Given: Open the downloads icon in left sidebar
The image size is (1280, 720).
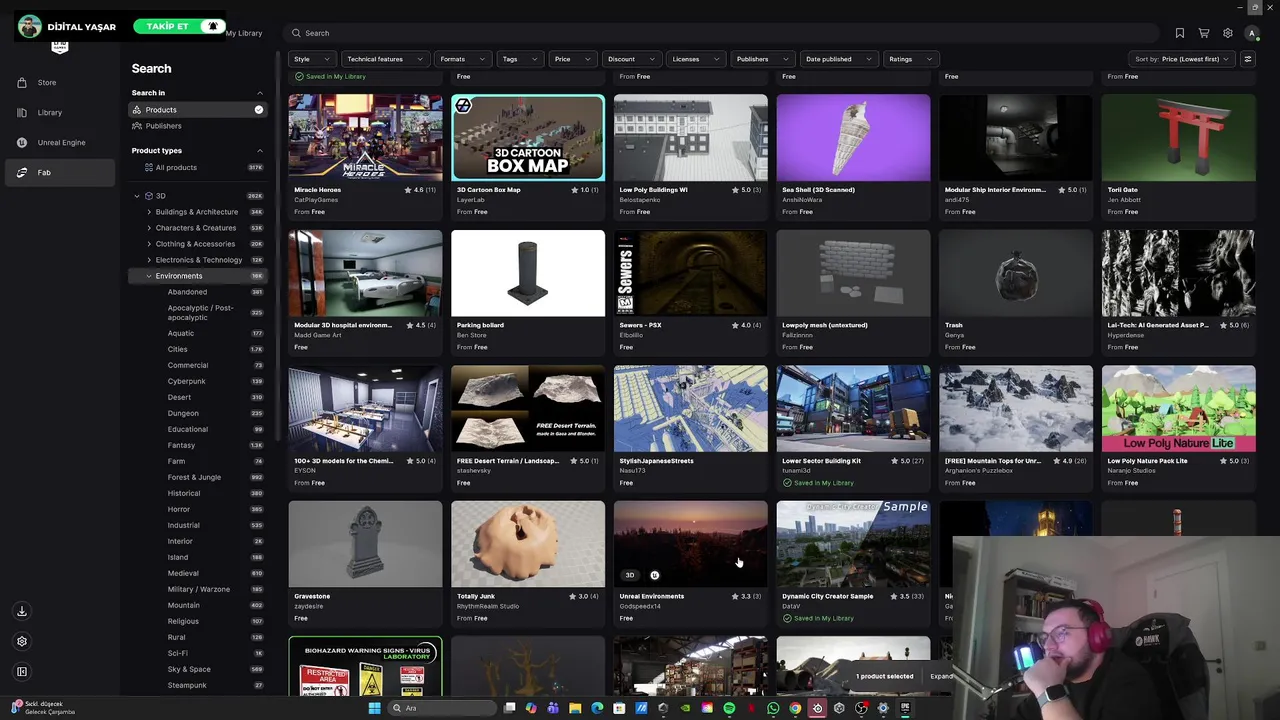Looking at the screenshot, I should coord(22,611).
